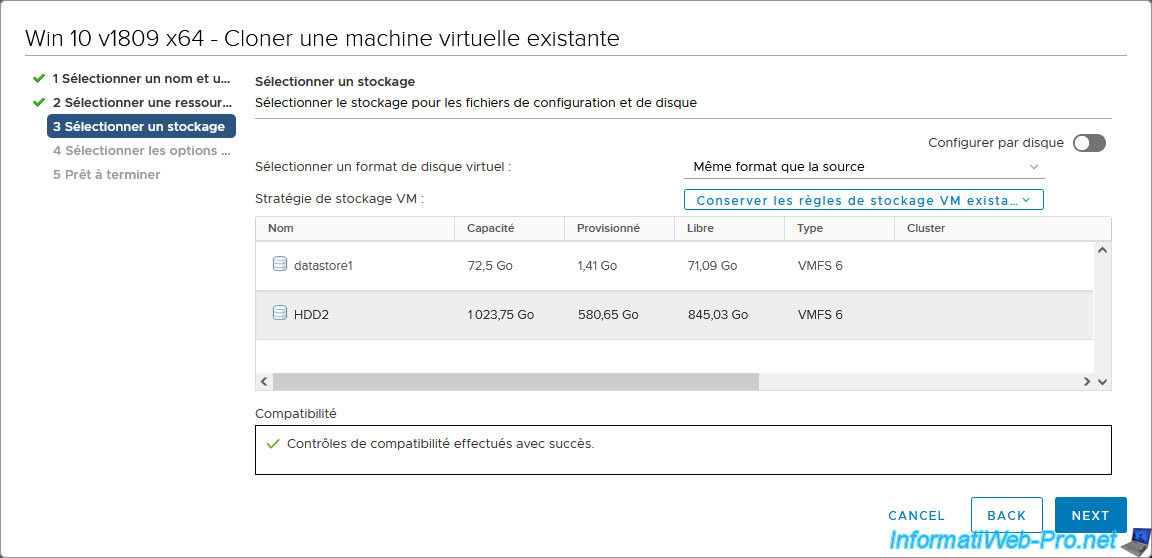Click green checkmark beside step 2

[x=39, y=102]
